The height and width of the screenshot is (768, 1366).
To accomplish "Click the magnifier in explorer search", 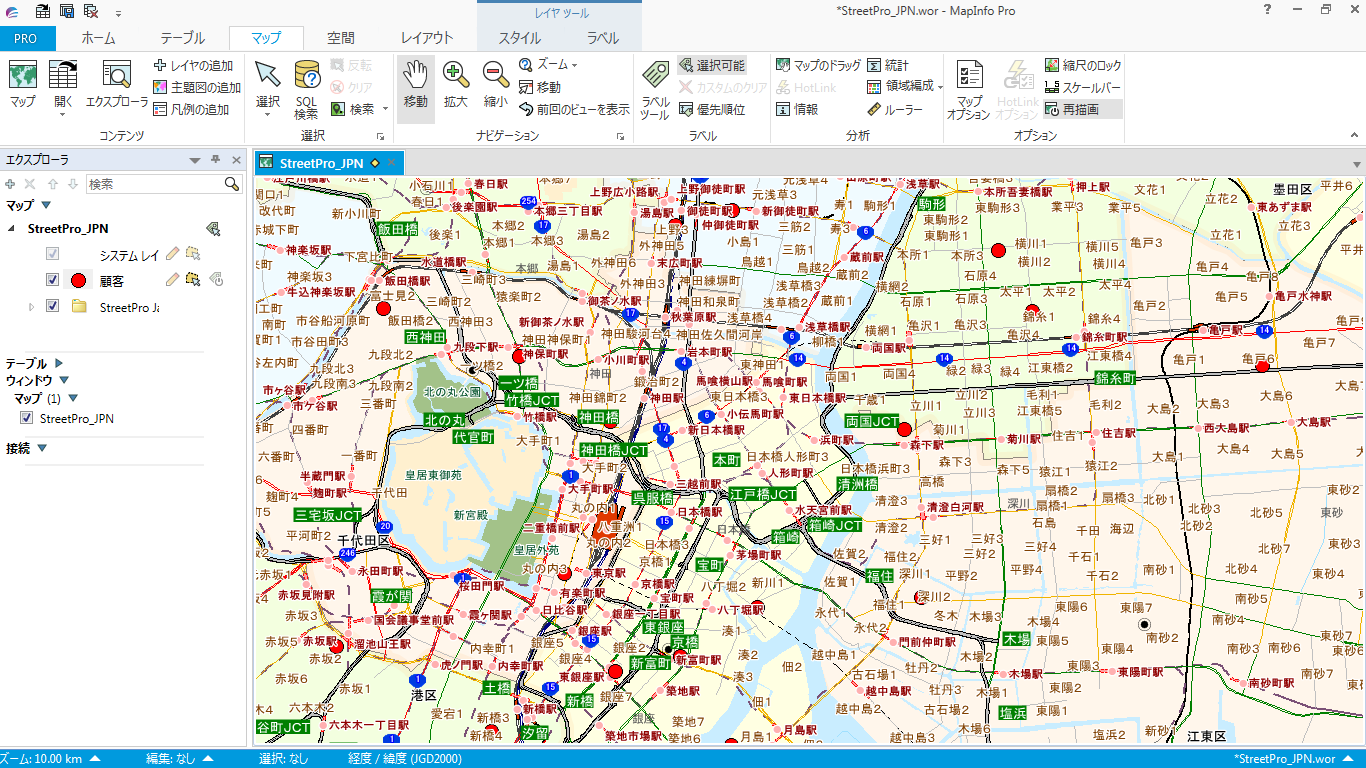I will (232, 184).
